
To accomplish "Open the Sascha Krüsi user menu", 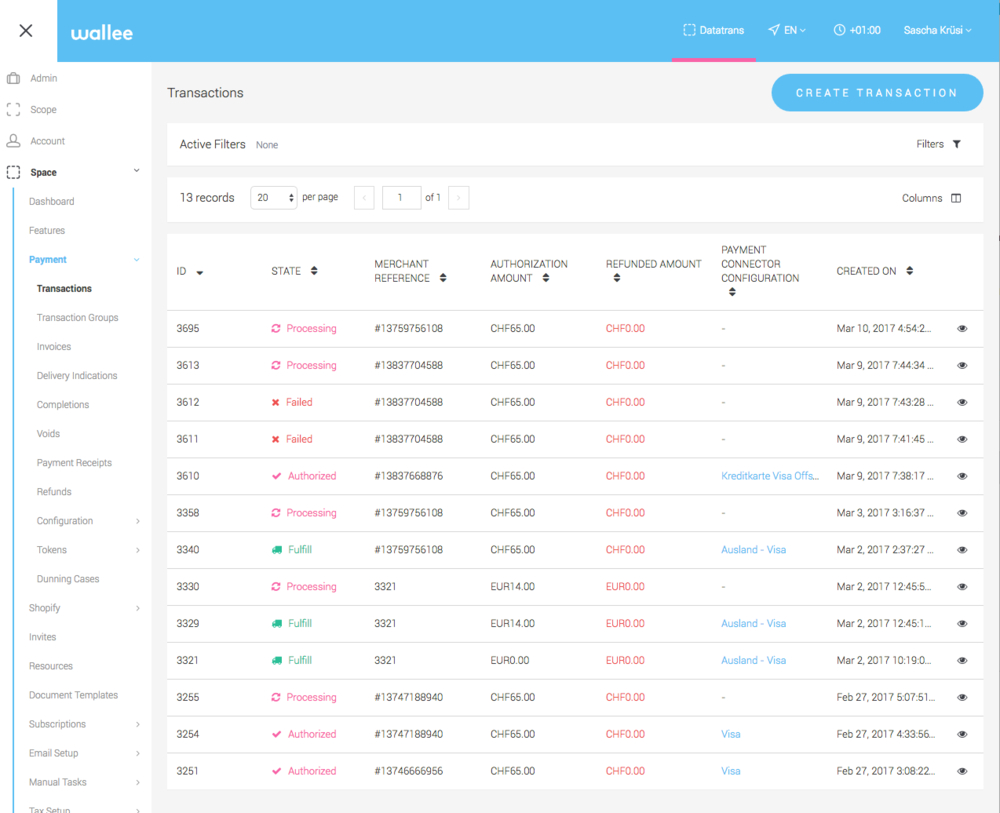I will [936, 30].
